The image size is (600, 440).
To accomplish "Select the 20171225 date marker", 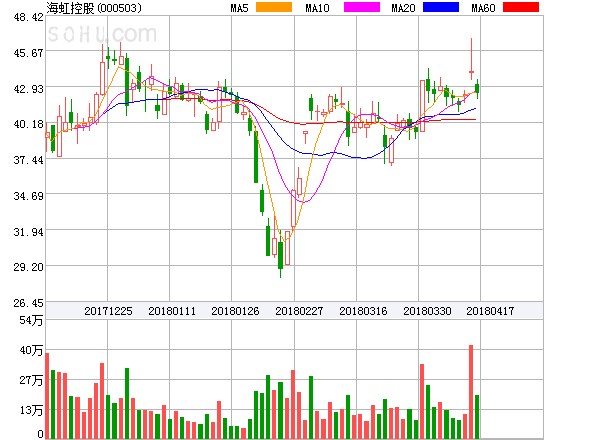I will click(x=108, y=311).
